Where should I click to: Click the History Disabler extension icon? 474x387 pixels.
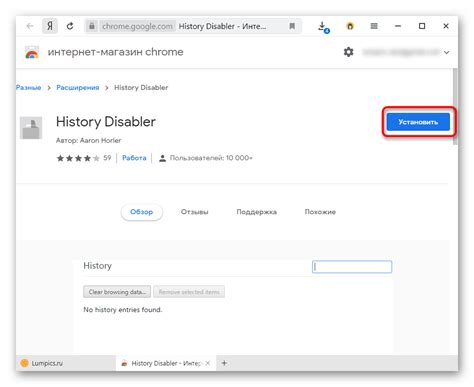(31, 128)
